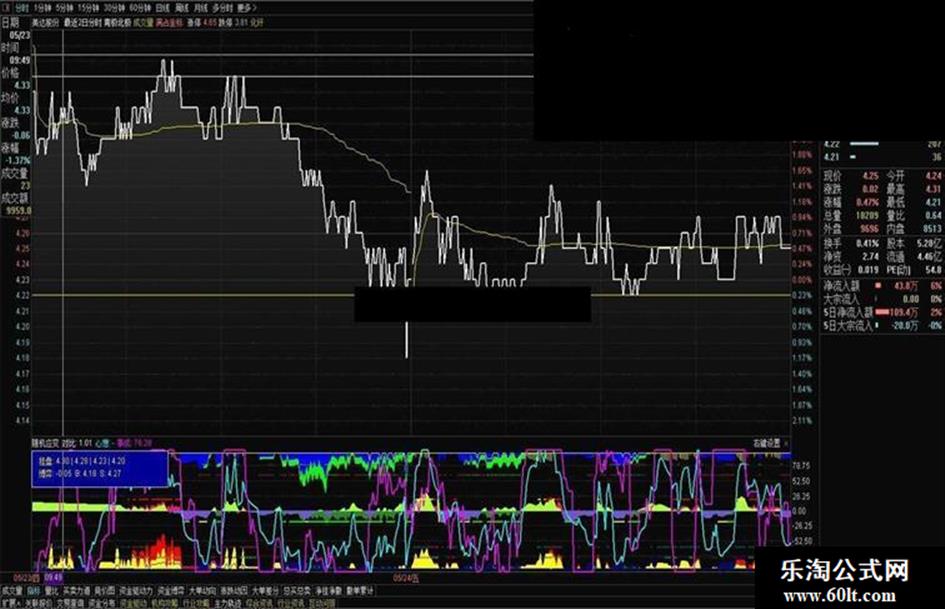
Task: Select 成交量 tab in bottom bar
Action: [11, 590]
